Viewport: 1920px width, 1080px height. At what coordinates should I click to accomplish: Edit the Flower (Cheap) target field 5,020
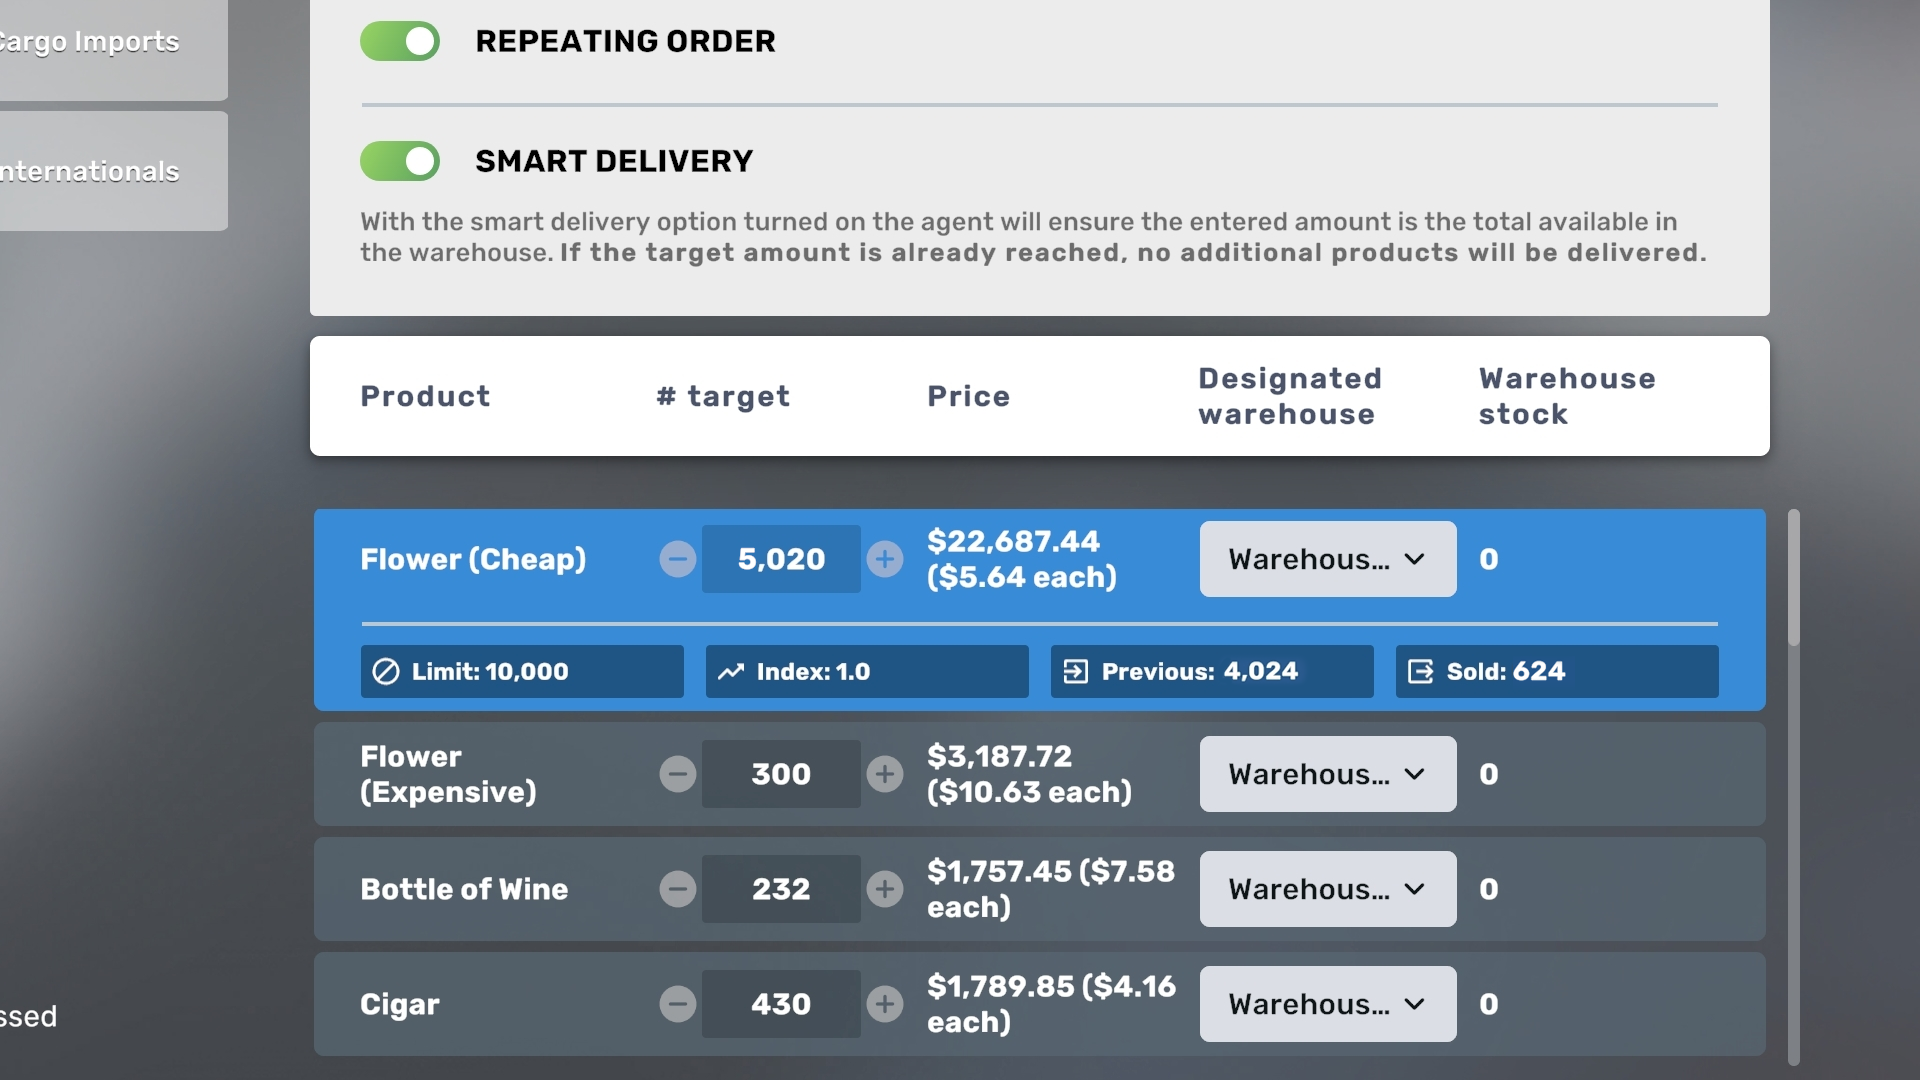[781, 559]
